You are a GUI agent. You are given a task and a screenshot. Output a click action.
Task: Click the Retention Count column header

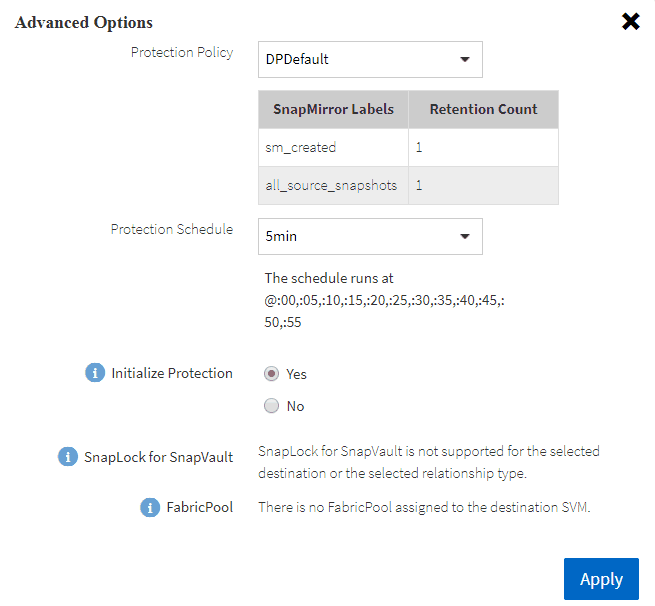pos(483,109)
